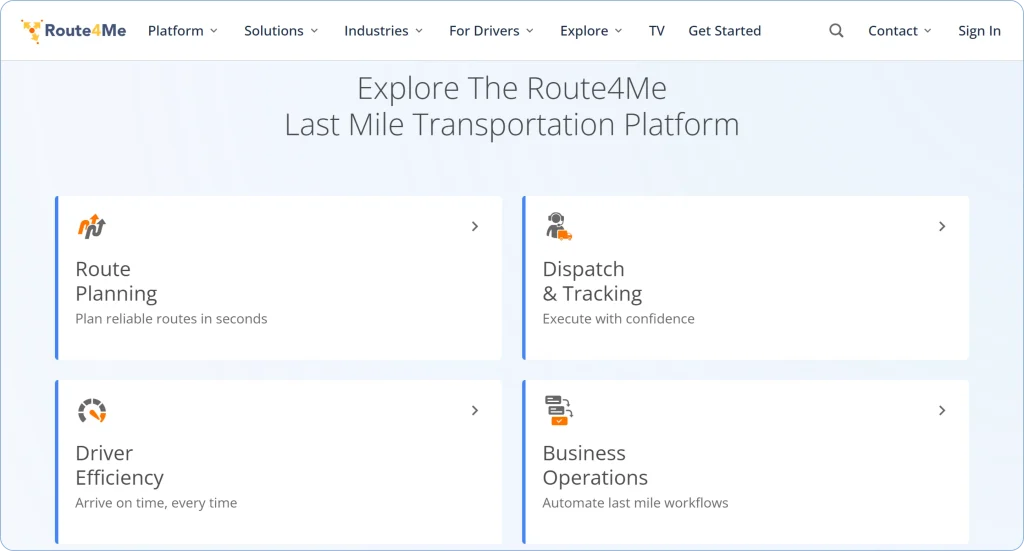This screenshot has width=1024, height=551.
Task: Click the Route Planning card chevron
Action: (x=475, y=227)
